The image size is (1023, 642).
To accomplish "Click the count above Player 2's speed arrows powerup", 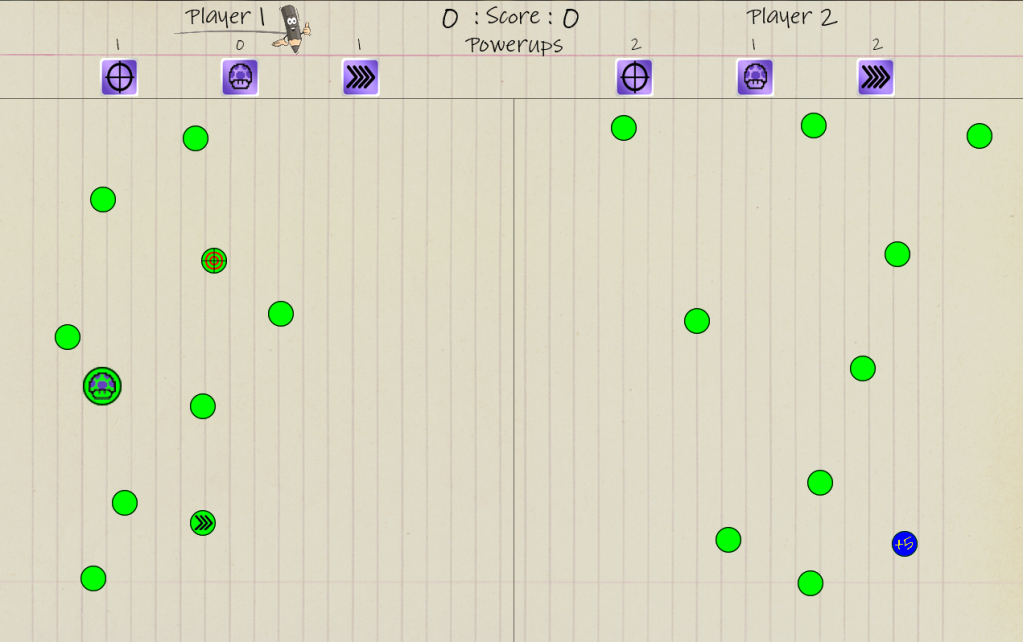I will click(878, 44).
